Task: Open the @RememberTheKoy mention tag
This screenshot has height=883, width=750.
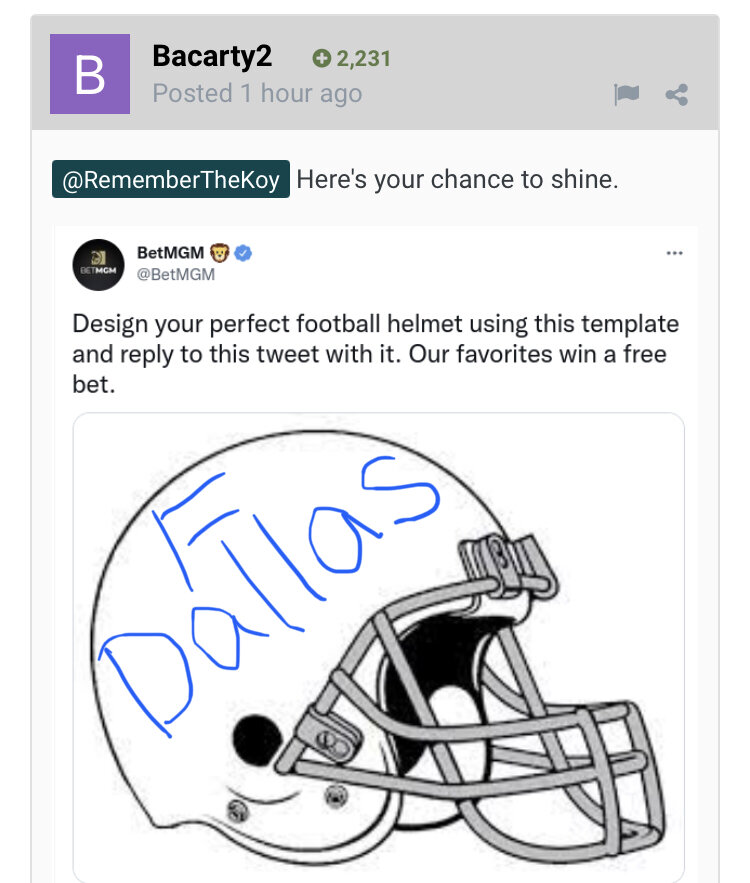Action: coord(171,181)
